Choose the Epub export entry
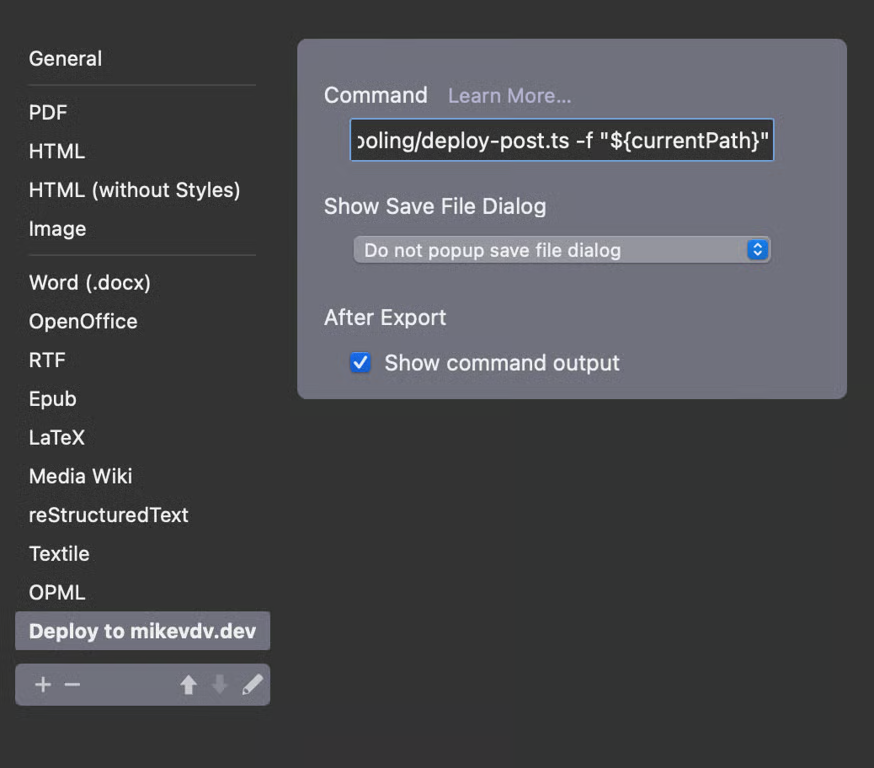 click(x=52, y=399)
